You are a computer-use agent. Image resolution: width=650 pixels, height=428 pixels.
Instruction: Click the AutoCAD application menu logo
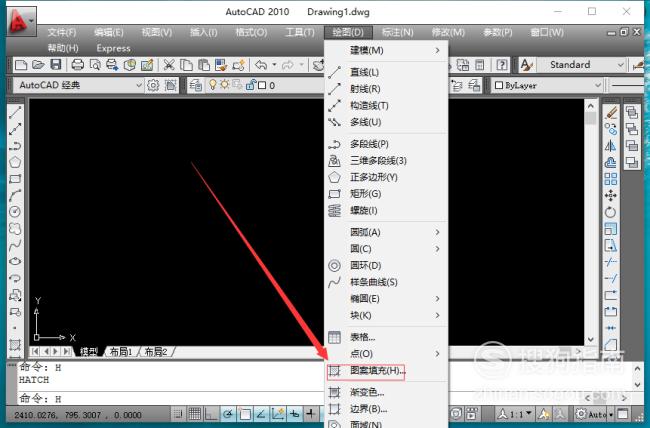pos(21,21)
